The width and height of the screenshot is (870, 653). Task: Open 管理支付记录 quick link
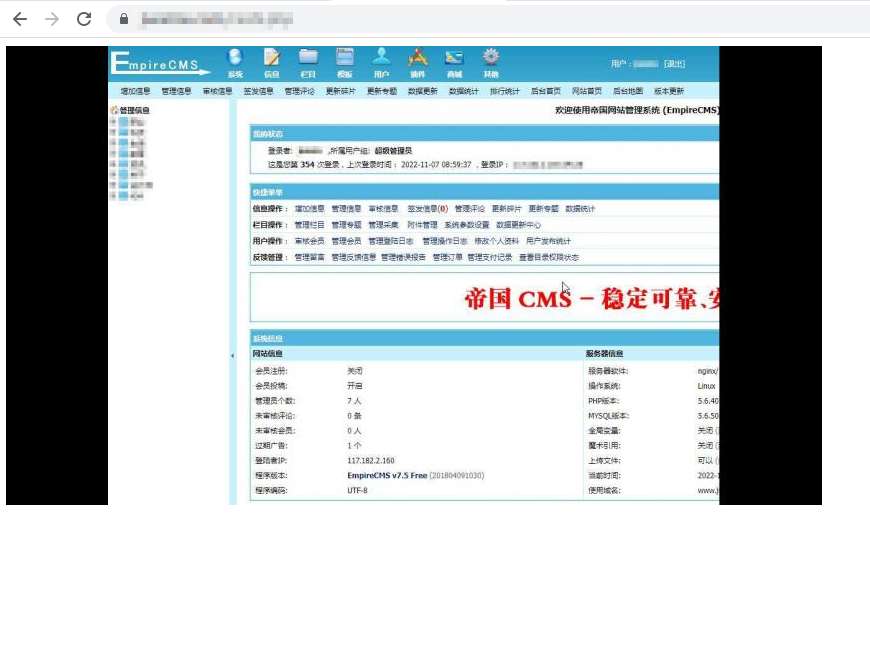[490, 257]
